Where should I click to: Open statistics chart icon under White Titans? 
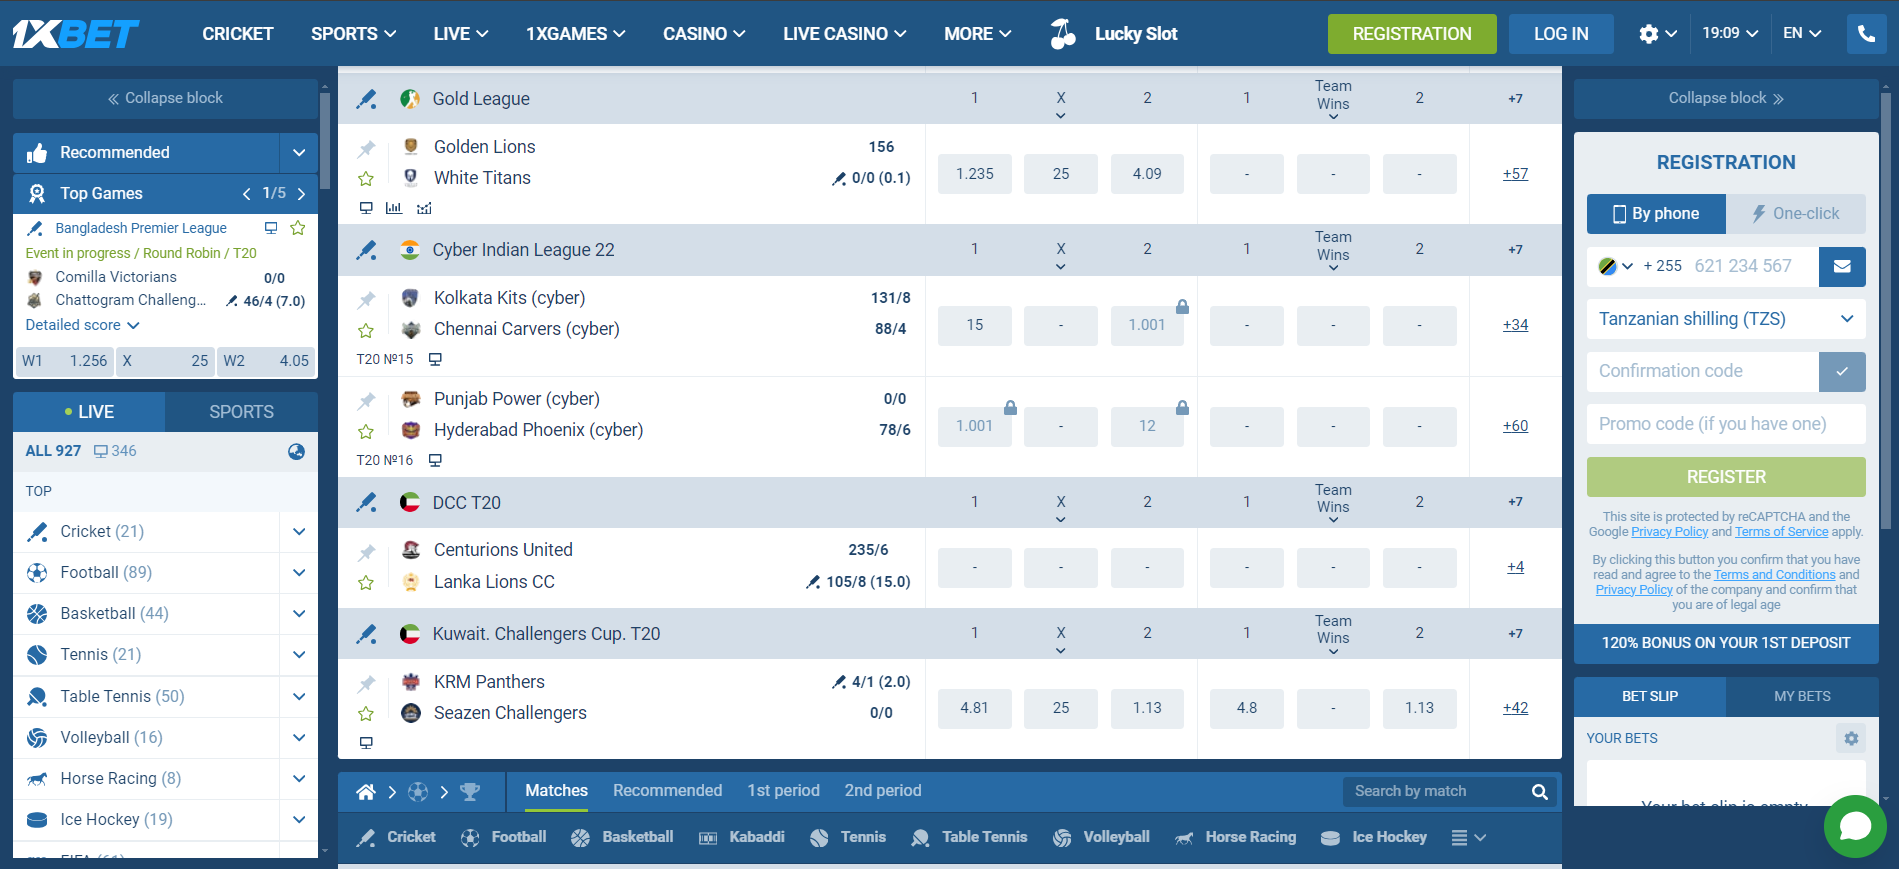(x=394, y=208)
